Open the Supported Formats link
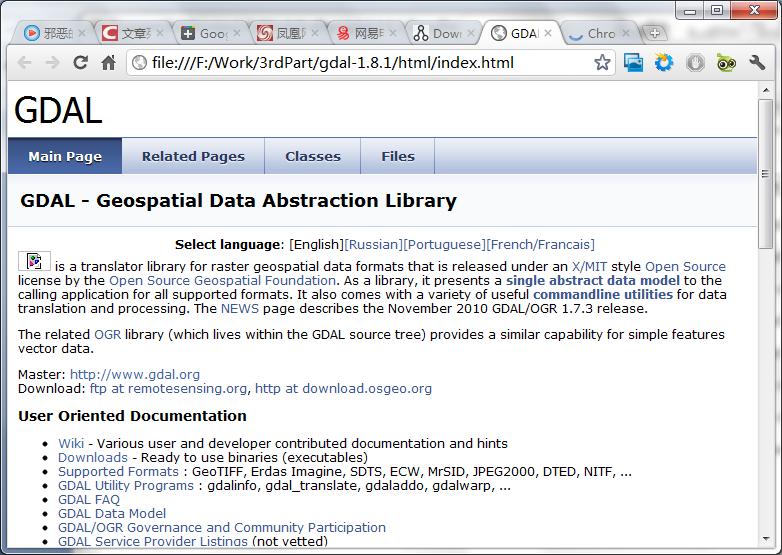 point(118,471)
